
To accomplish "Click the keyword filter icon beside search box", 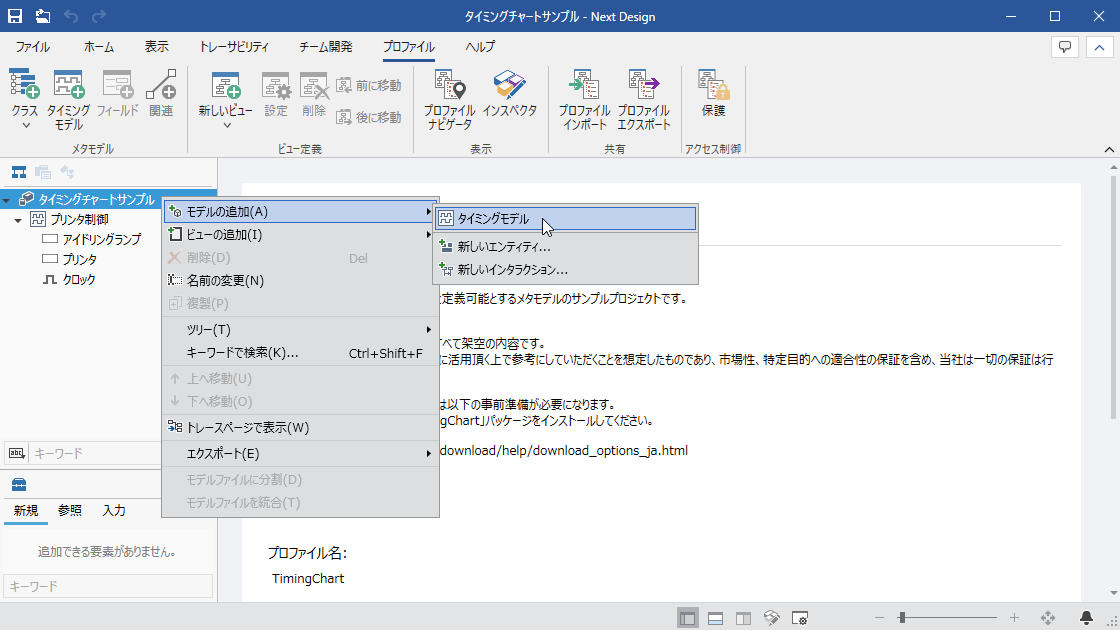I will click(16, 453).
